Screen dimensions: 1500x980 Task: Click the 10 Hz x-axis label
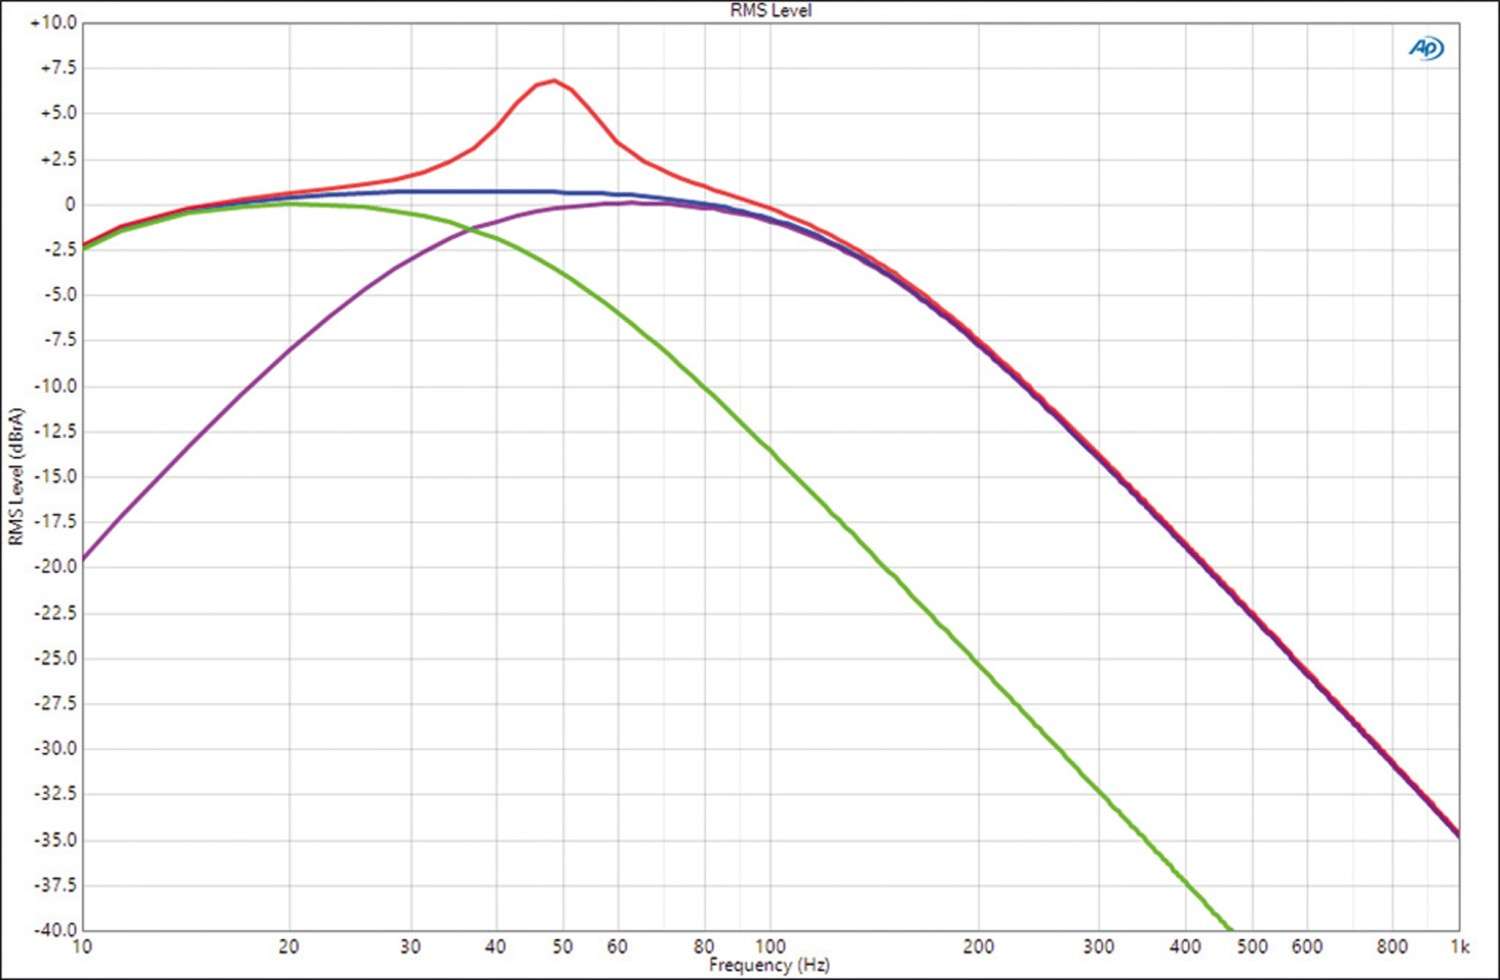pos(82,946)
